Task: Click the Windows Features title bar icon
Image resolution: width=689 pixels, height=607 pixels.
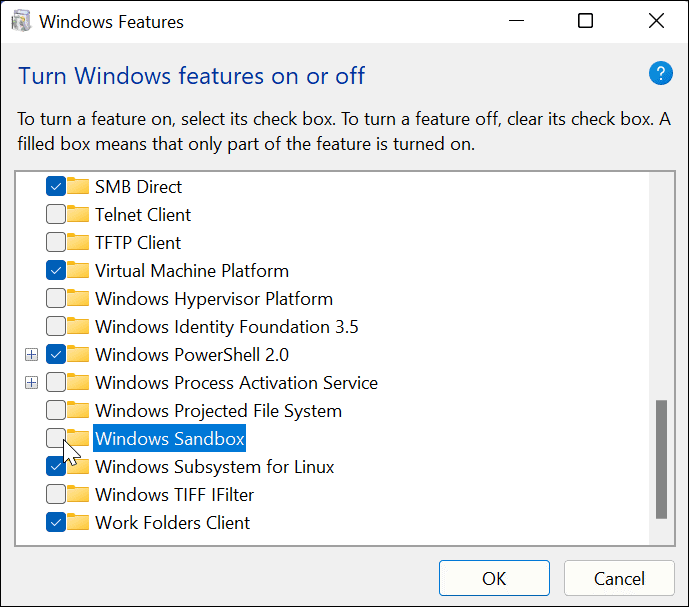Action: [21, 21]
